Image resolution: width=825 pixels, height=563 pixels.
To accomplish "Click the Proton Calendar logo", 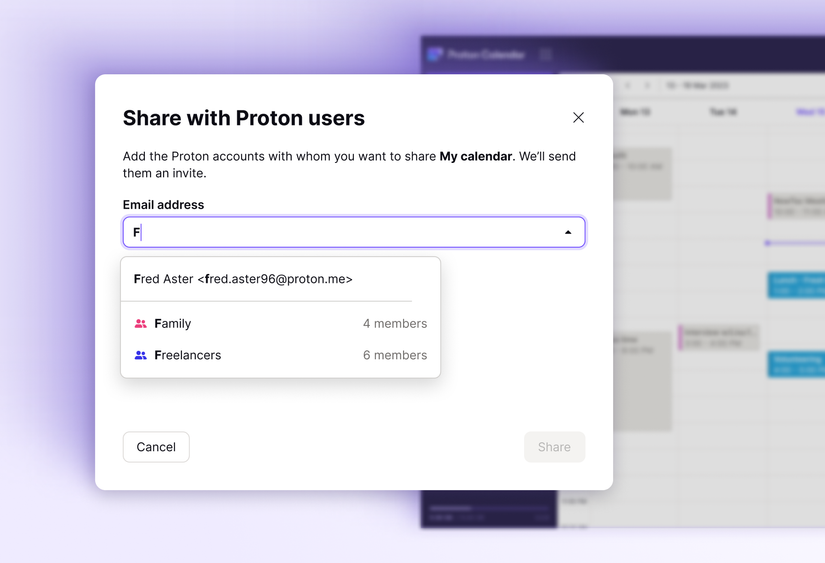I will click(434, 54).
